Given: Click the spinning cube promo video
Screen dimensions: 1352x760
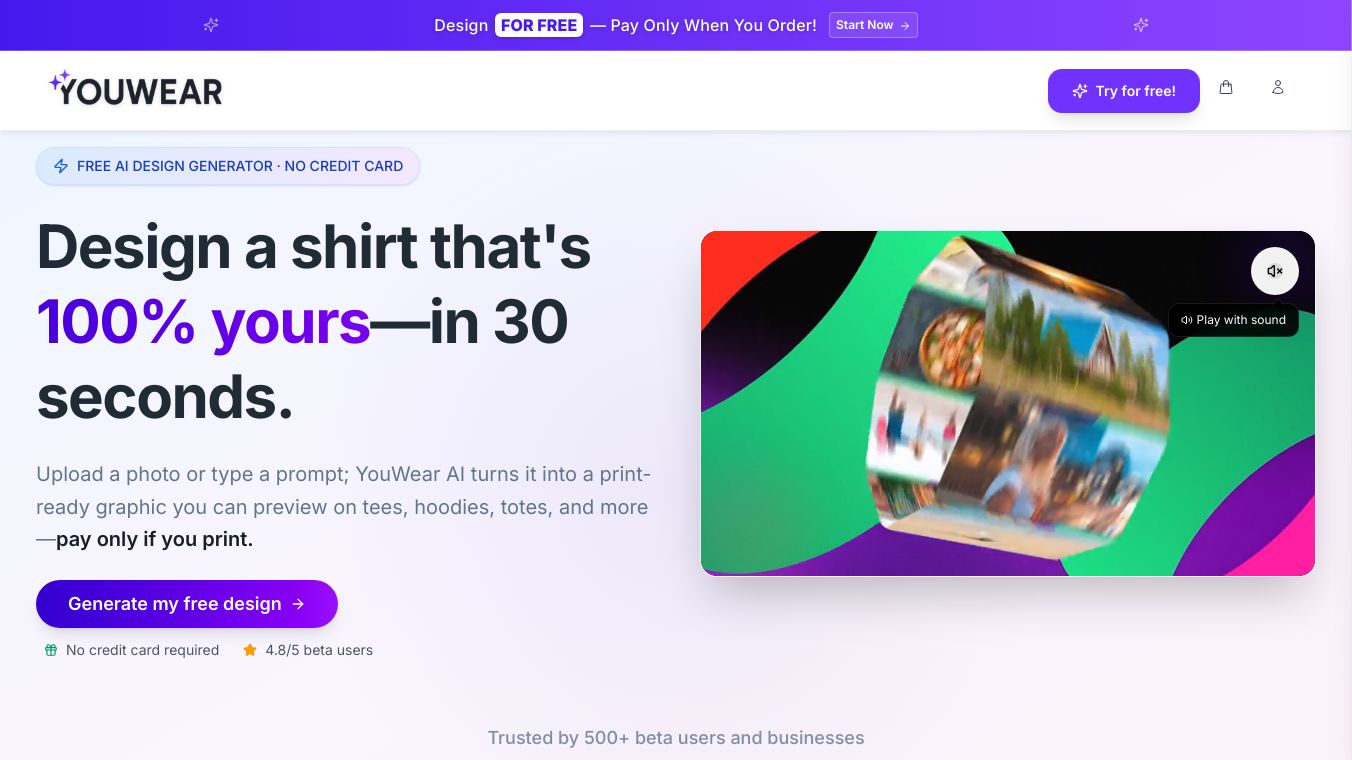Looking at the screenshot, I should [1007, 403].
